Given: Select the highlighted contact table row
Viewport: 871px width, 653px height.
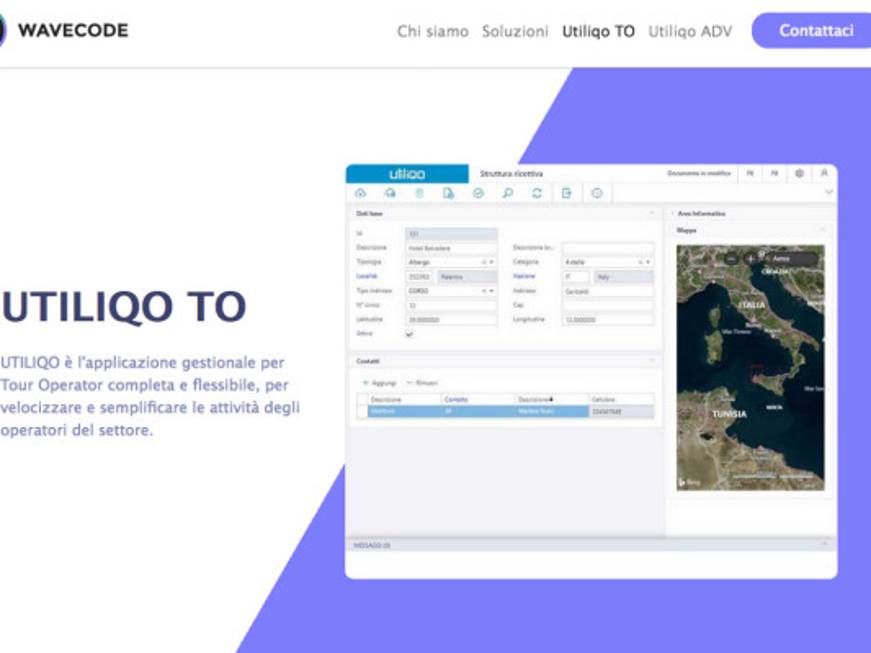Looking at the screenshot, I should point(505,411).
